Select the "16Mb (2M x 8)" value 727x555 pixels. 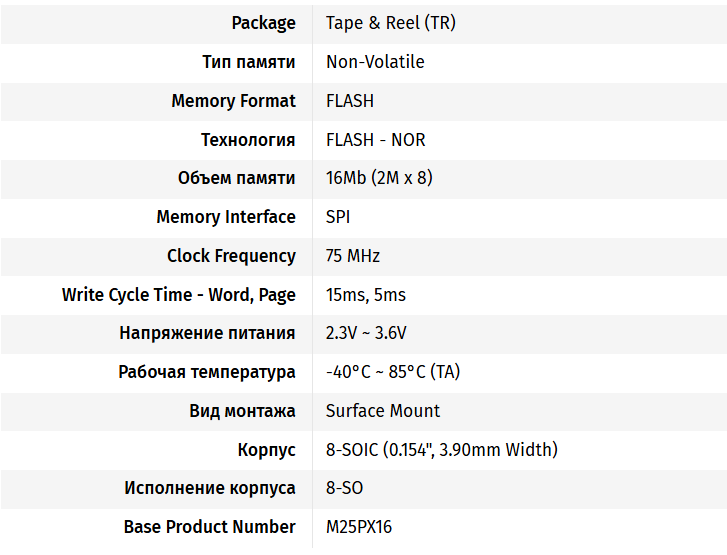click(x=379, y=178)
